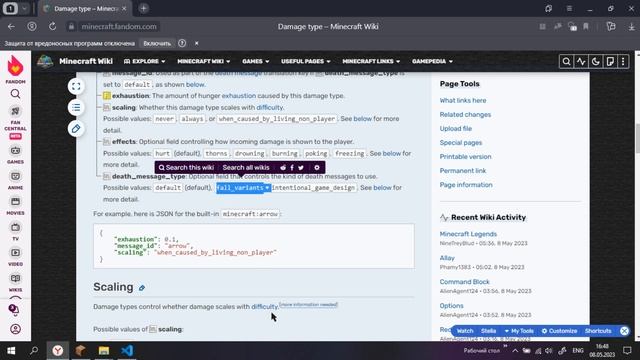Open Printable version link
The height and width of the screenshot is (360, 640).
pos(465,157)
